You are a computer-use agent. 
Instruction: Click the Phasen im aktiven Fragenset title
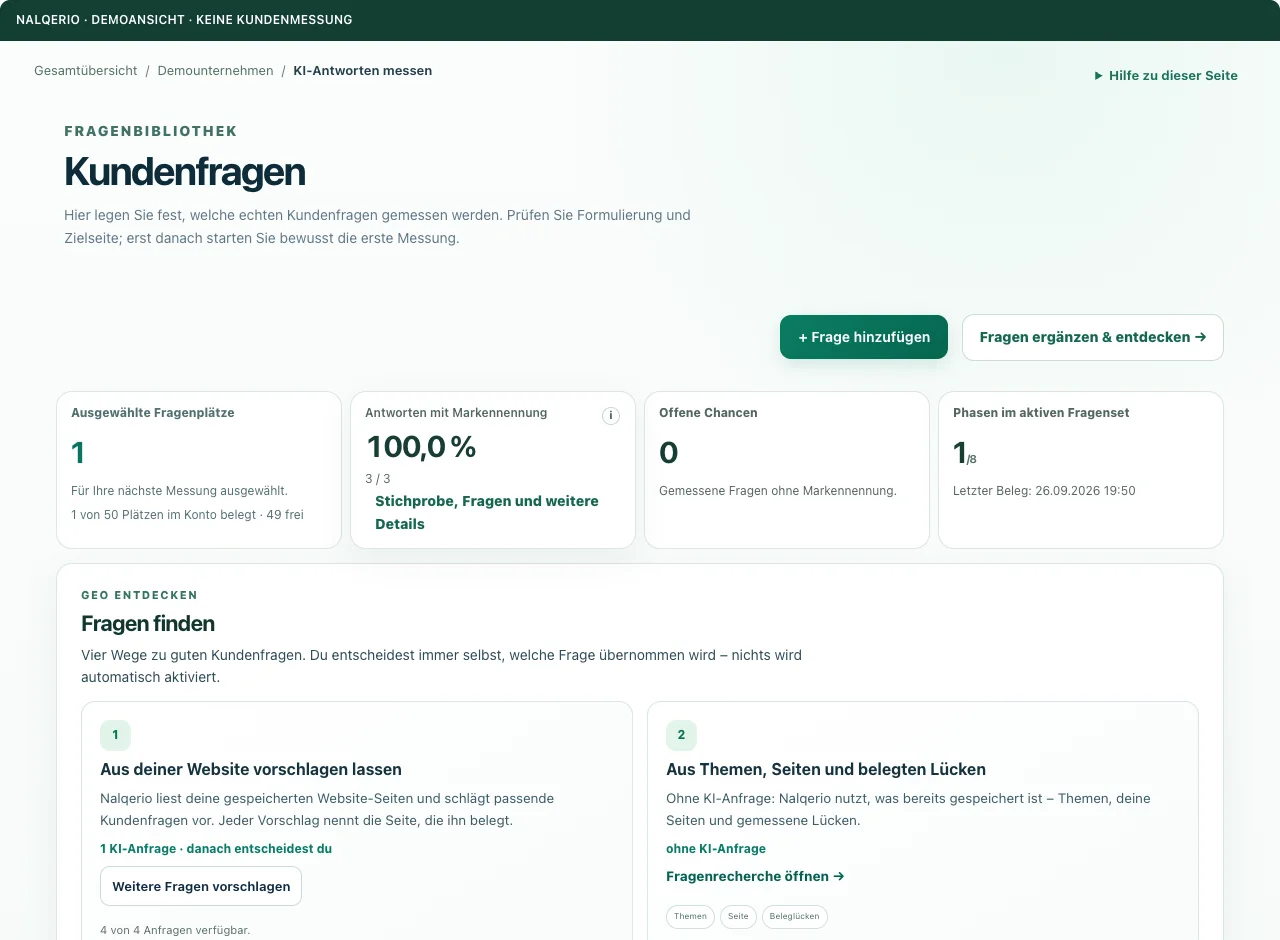click(x=1041, y=413)
